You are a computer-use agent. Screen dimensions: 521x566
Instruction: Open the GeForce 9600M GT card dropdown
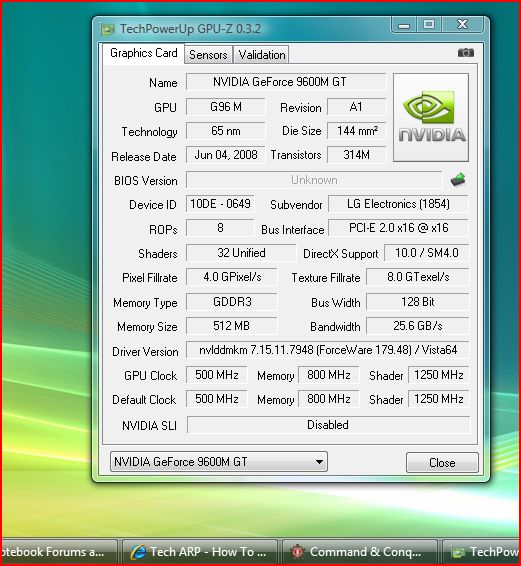pos(219,462)
